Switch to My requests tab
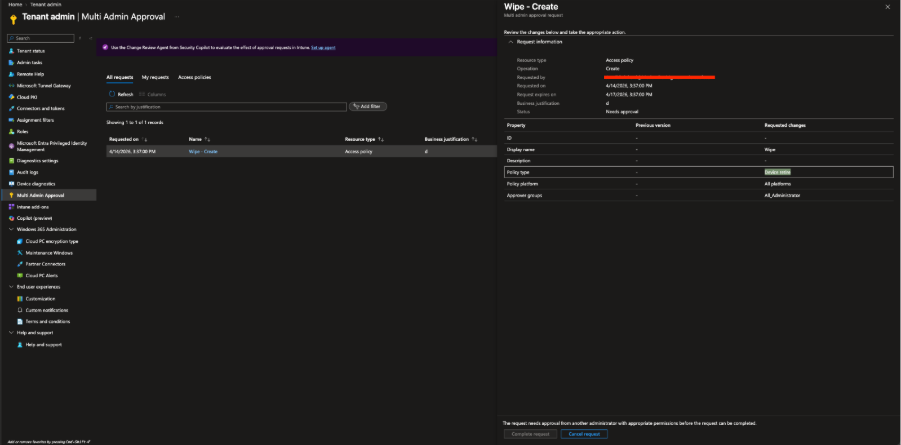This screenshot has height=445, width=901. click(155, 77)
